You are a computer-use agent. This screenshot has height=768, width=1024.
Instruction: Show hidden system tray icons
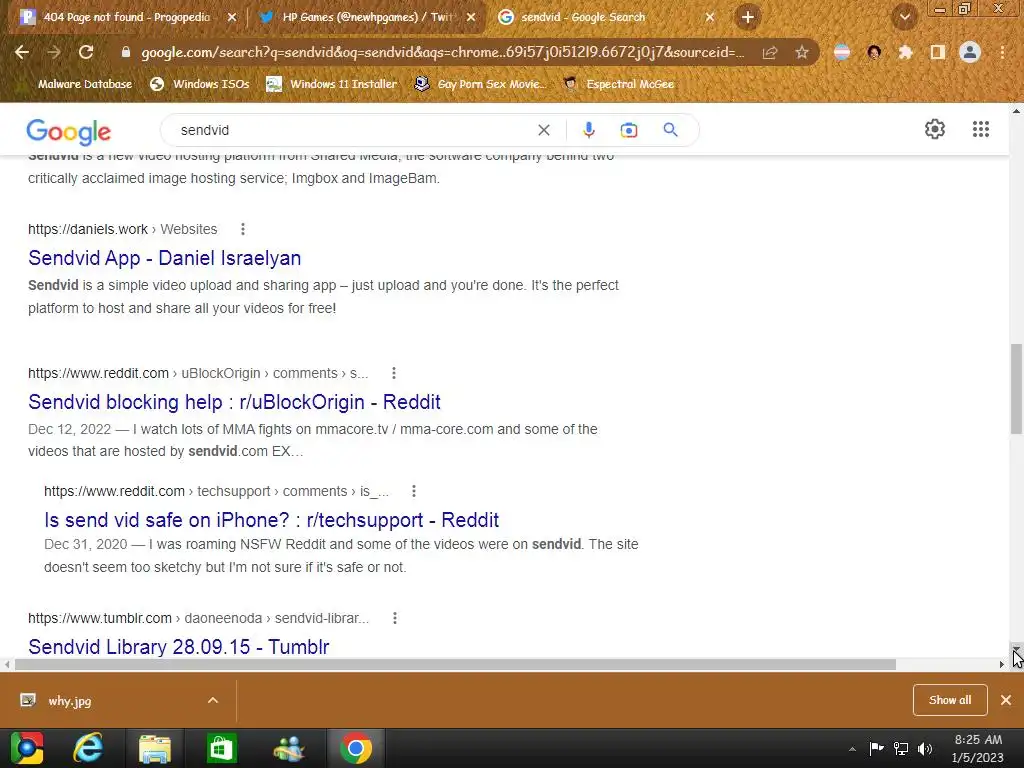852,748
